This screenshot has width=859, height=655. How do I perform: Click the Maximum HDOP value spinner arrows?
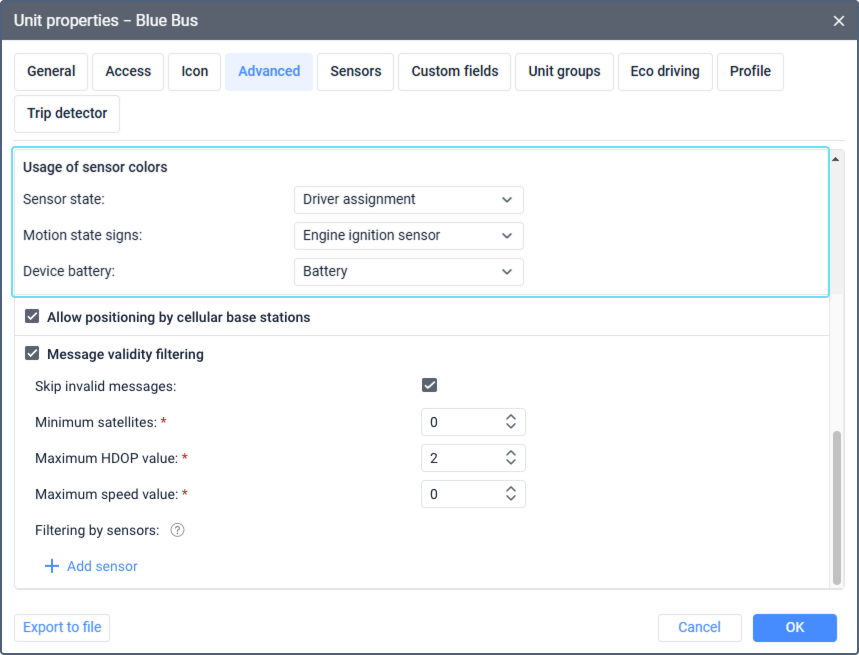click(510, 458)
